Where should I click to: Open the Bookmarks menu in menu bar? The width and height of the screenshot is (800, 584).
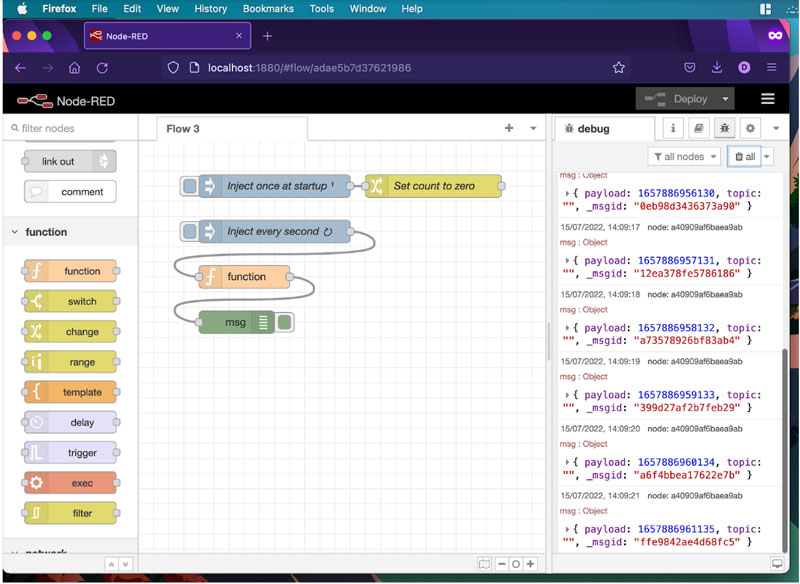(x=268, y=9)
